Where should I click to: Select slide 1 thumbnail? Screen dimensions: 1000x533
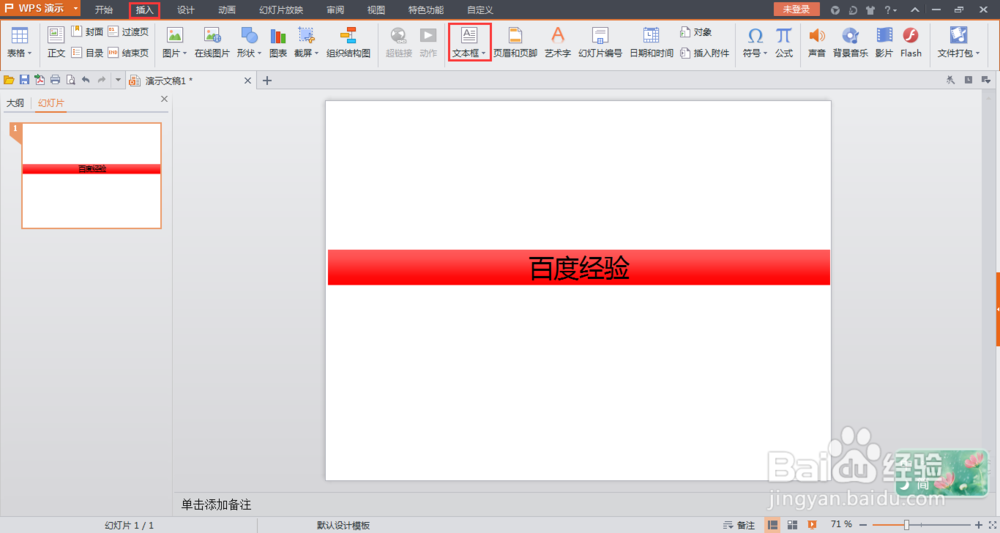pyautogui.click(x=91, y=175)
